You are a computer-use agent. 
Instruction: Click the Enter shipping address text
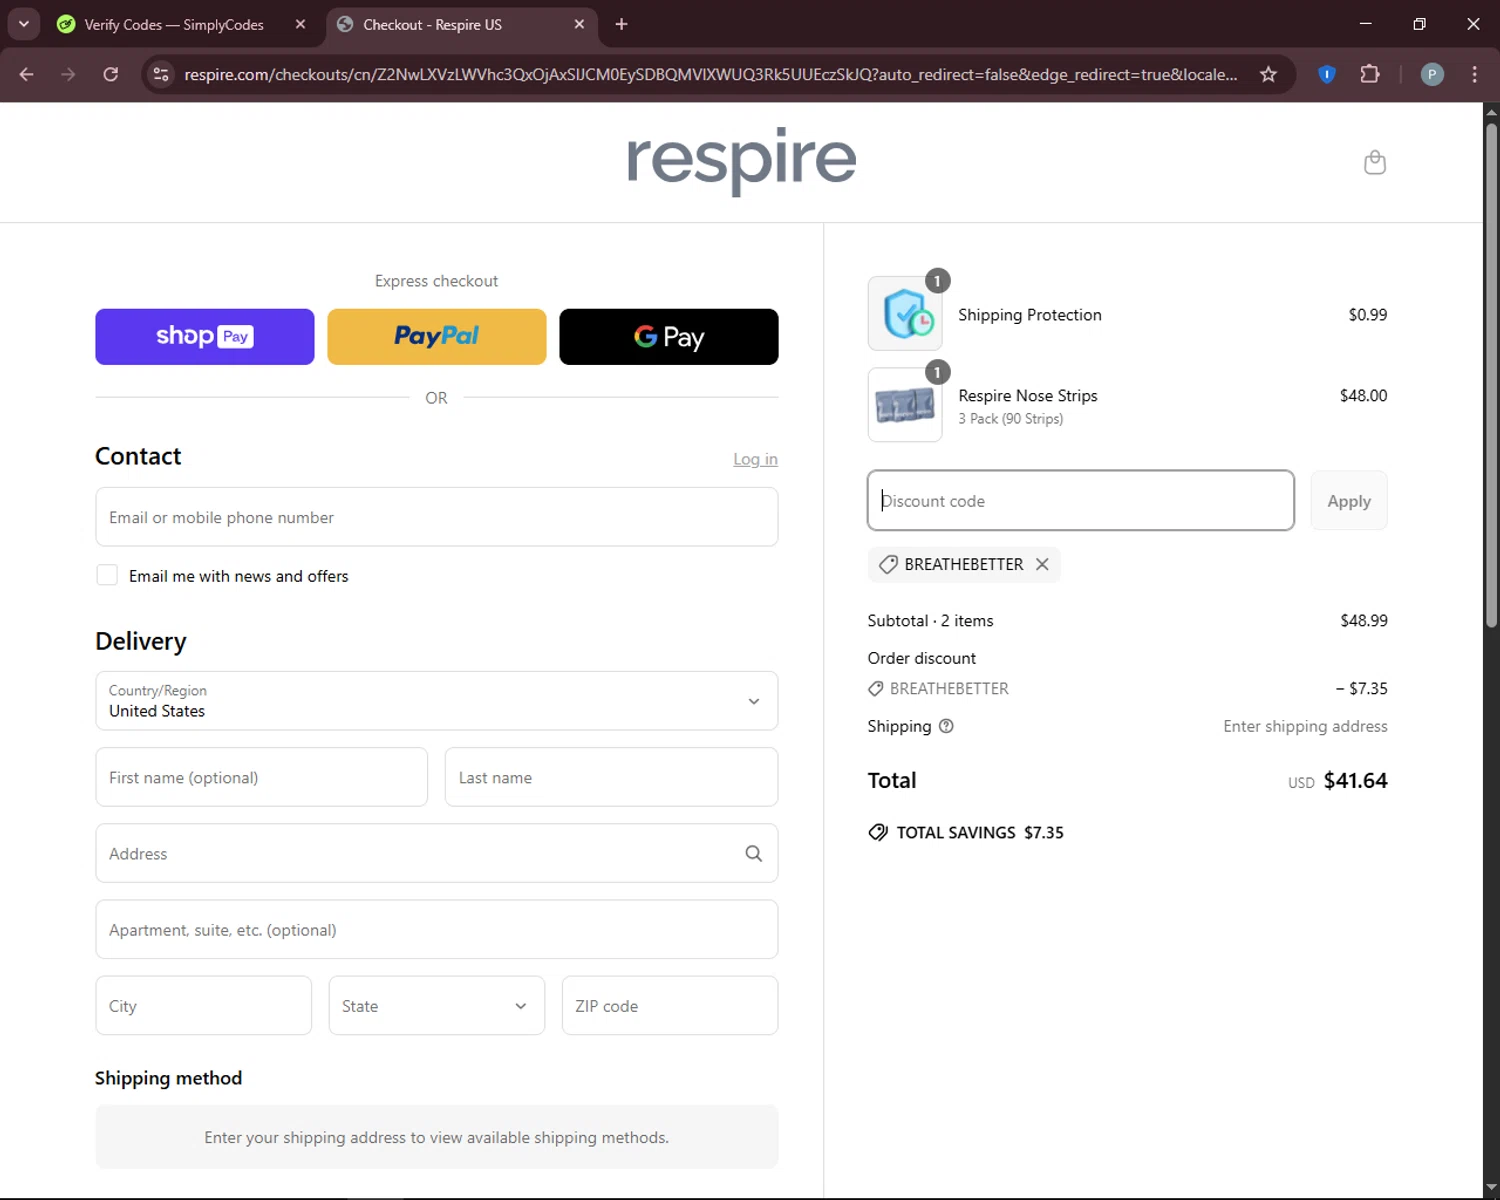point(1305,726)
